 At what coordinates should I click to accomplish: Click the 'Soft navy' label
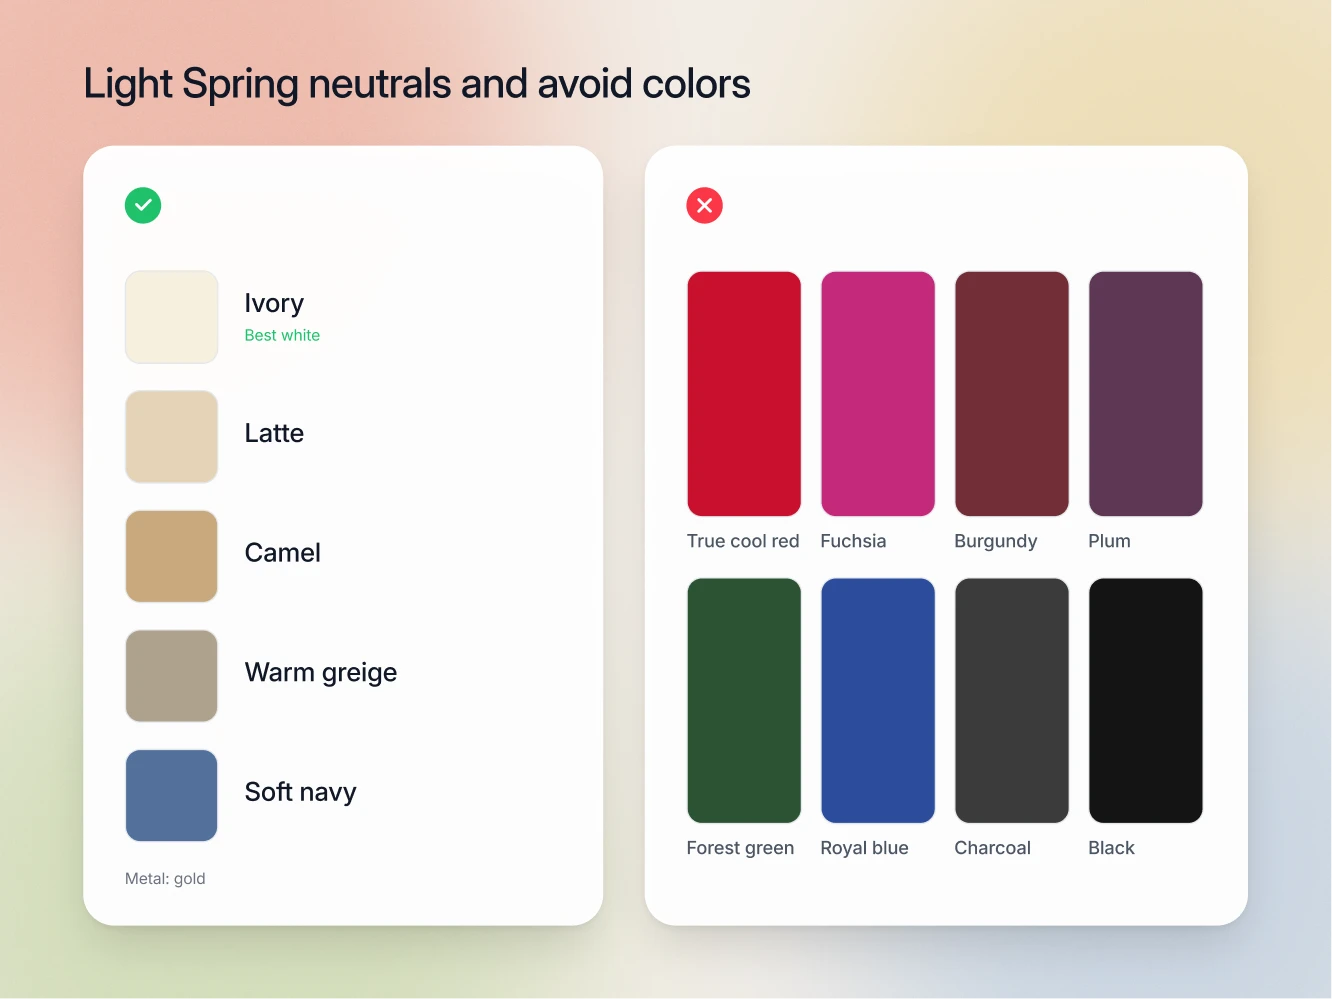[301, 792]
